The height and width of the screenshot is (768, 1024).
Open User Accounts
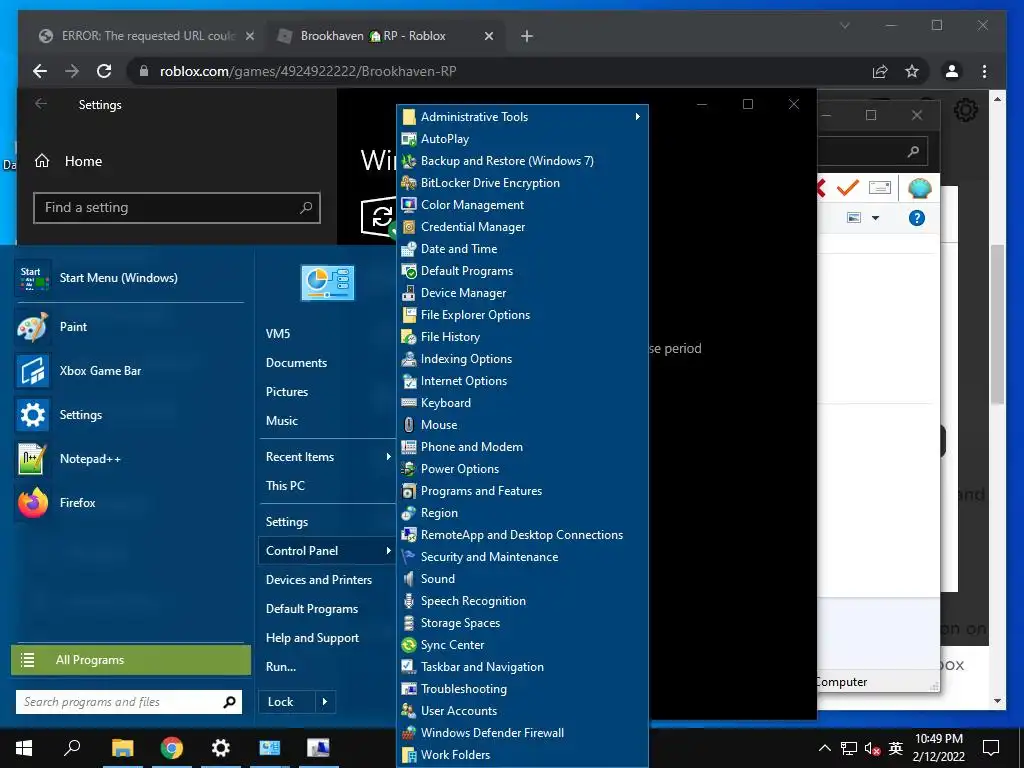(x=522, y=711)
